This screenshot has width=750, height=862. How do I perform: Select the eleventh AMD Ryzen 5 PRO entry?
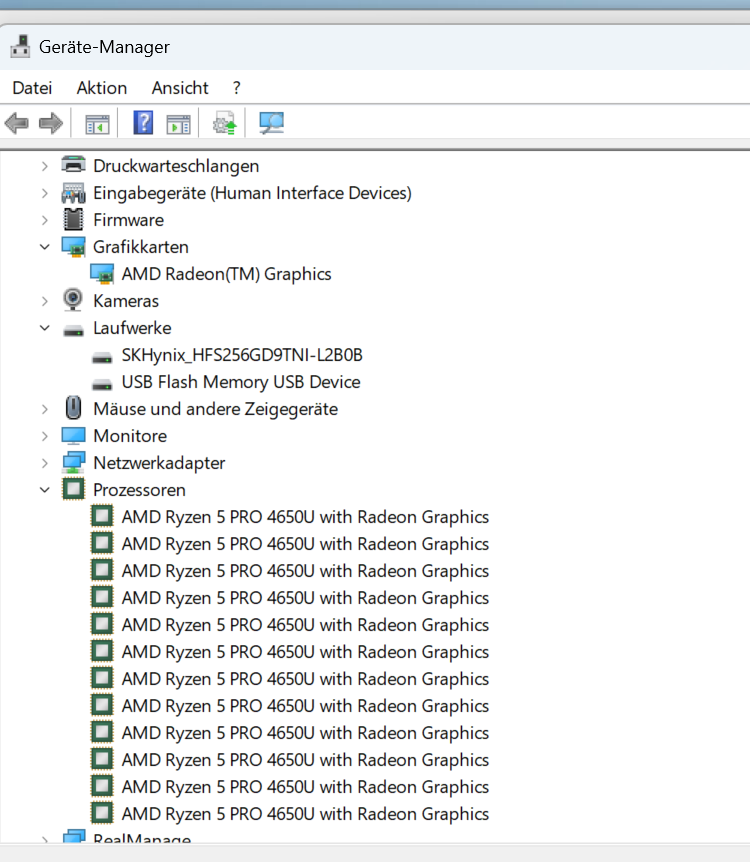pos(305,787)
